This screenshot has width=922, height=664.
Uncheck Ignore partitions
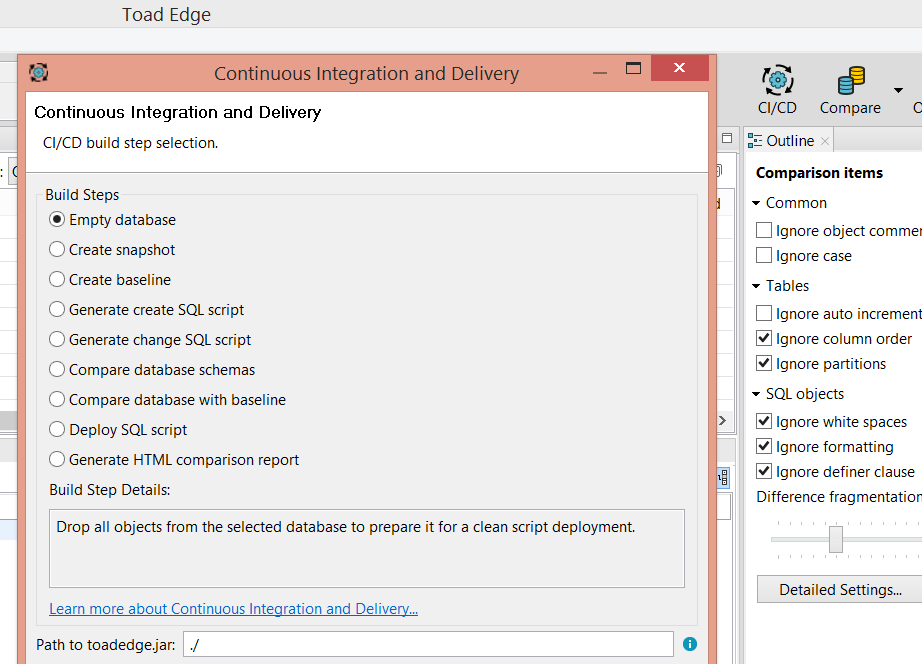[x=764, y=363]
